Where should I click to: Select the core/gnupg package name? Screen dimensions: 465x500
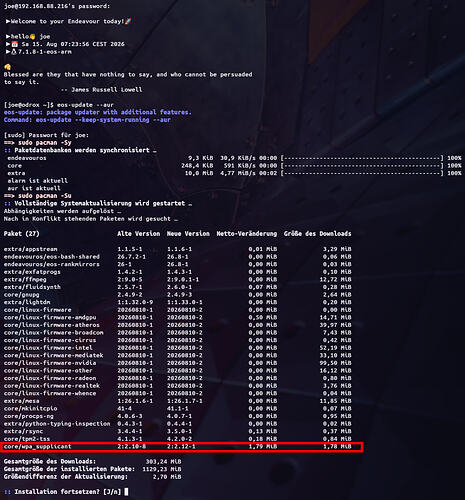coord(22,295)
